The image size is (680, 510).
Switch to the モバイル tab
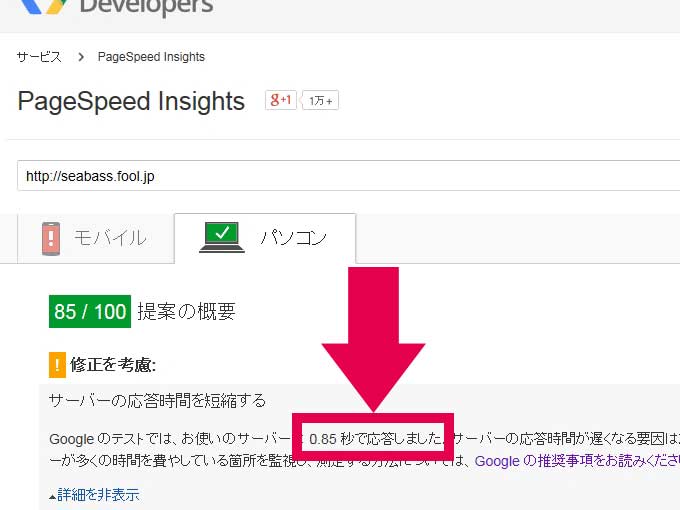coord(95,238)
